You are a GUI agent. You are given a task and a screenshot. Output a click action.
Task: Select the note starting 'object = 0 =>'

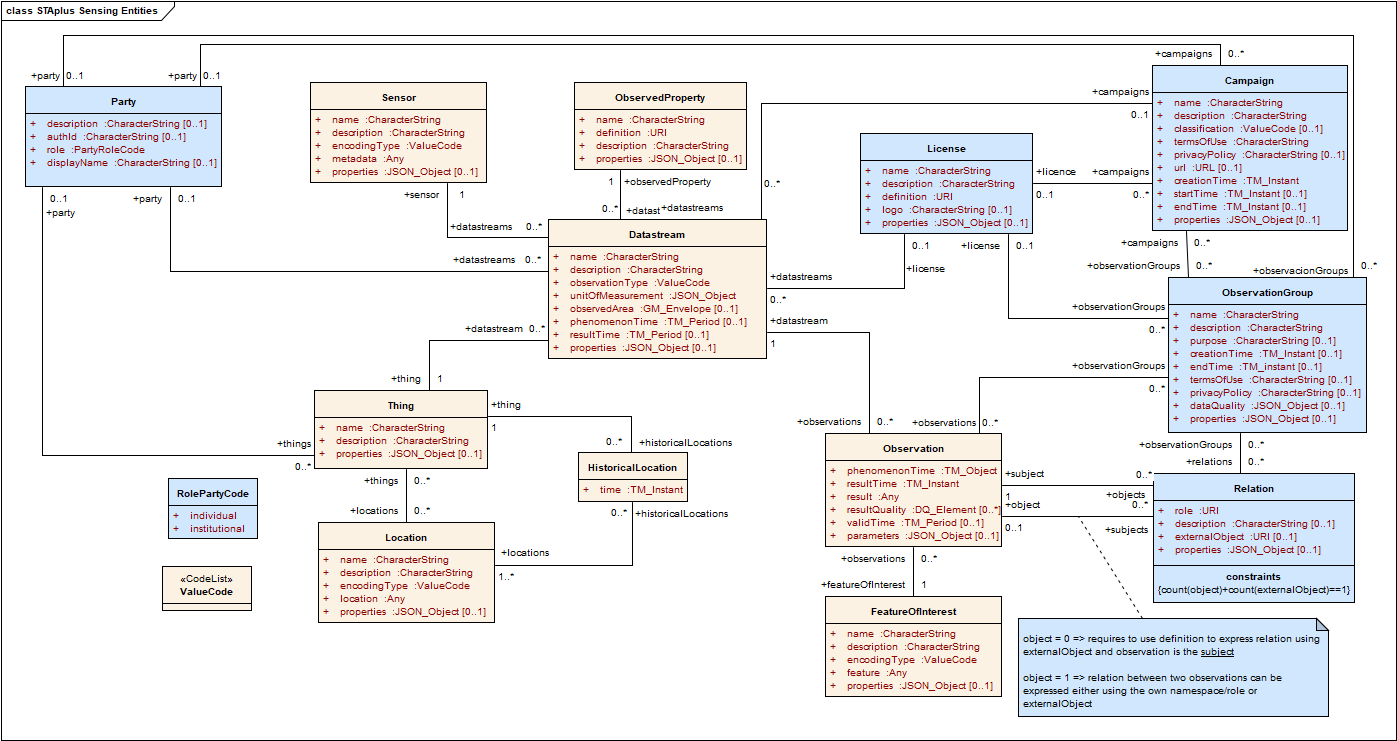(1174, 667)
